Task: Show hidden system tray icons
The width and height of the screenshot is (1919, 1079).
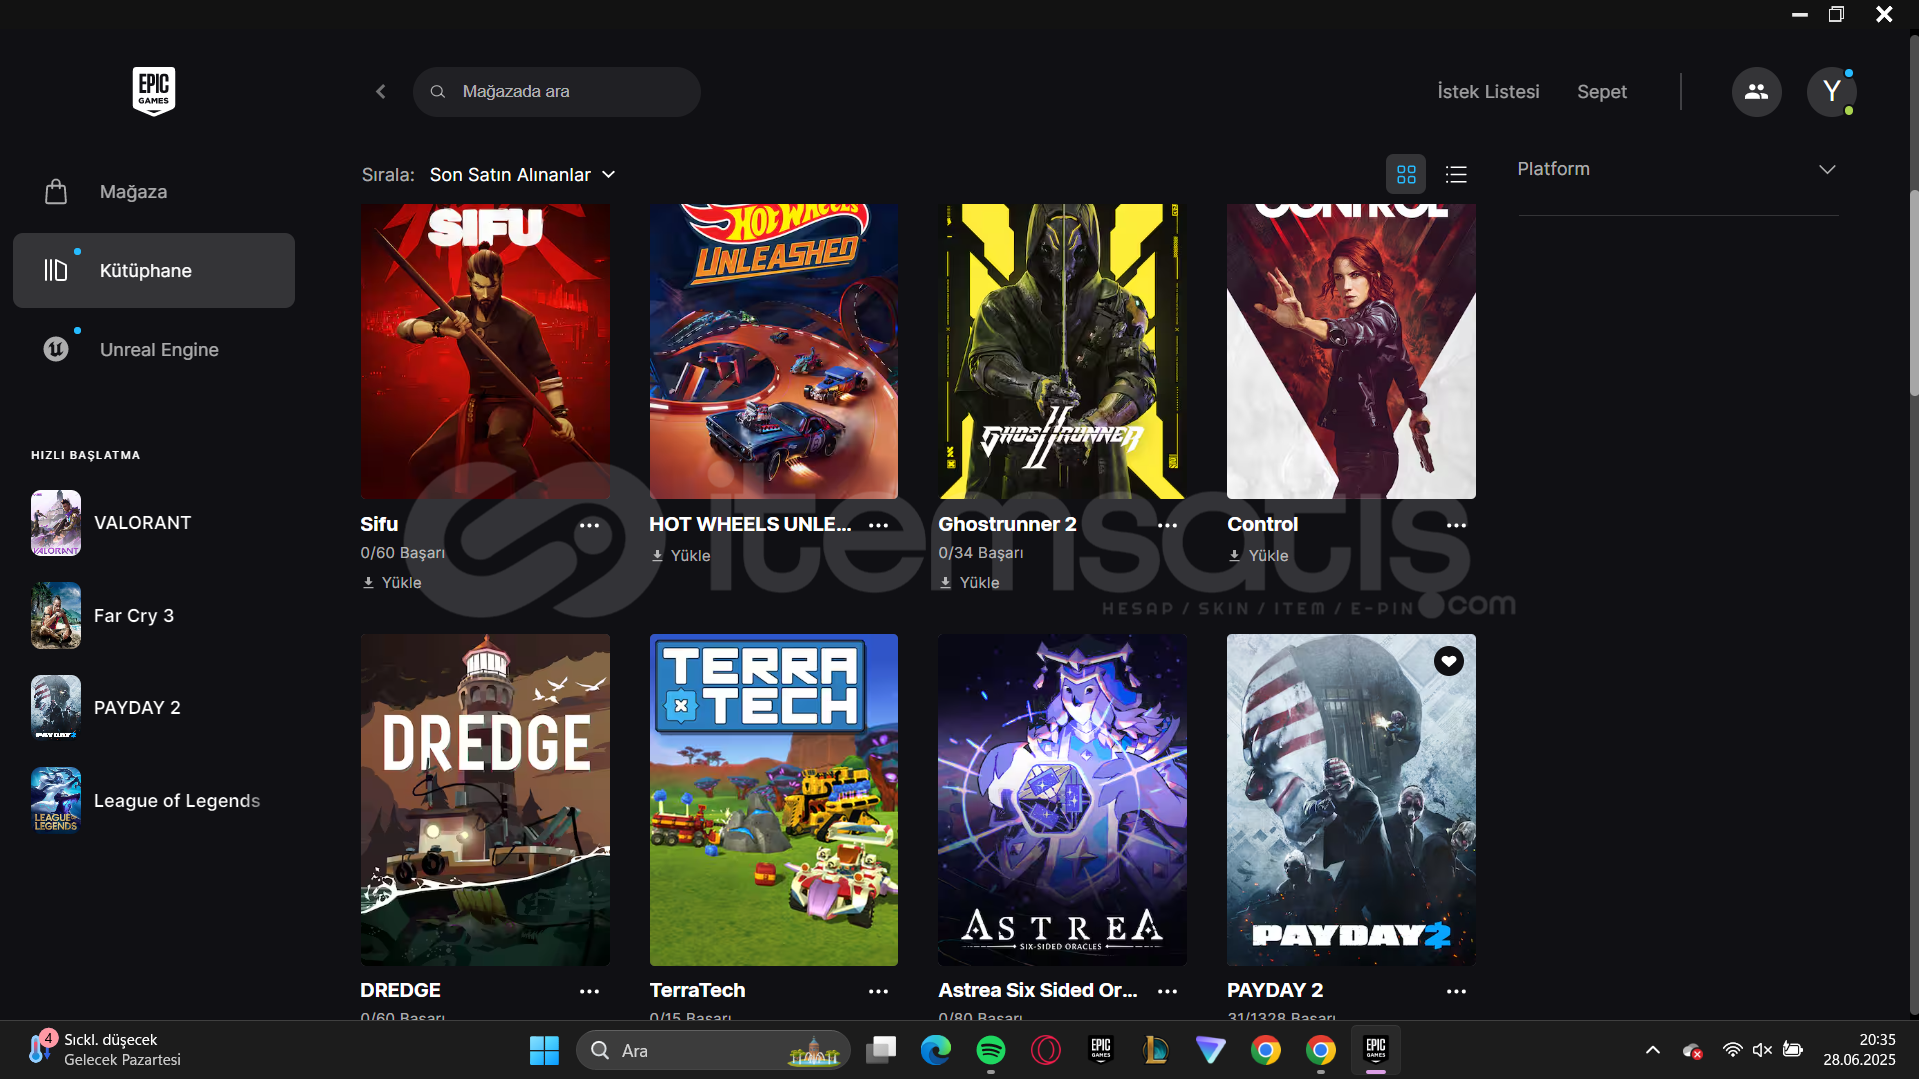Action: tap(1652, 1051)
